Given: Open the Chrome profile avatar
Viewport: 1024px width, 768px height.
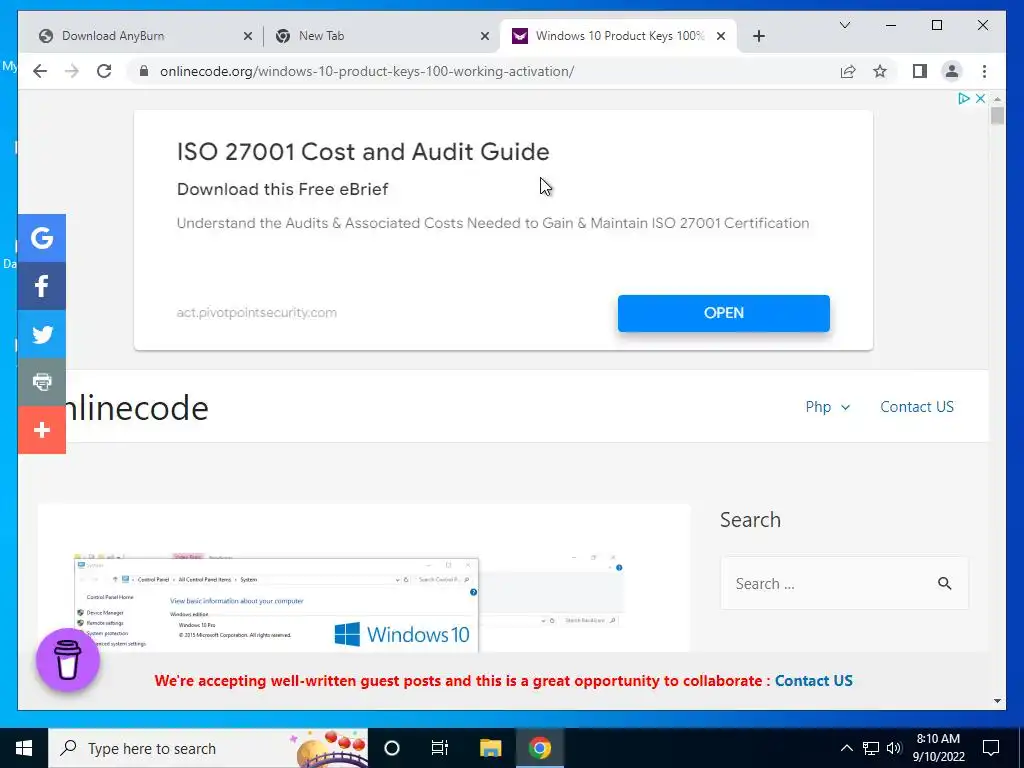Looking at the screenshot, I should [x=952, y=71].
